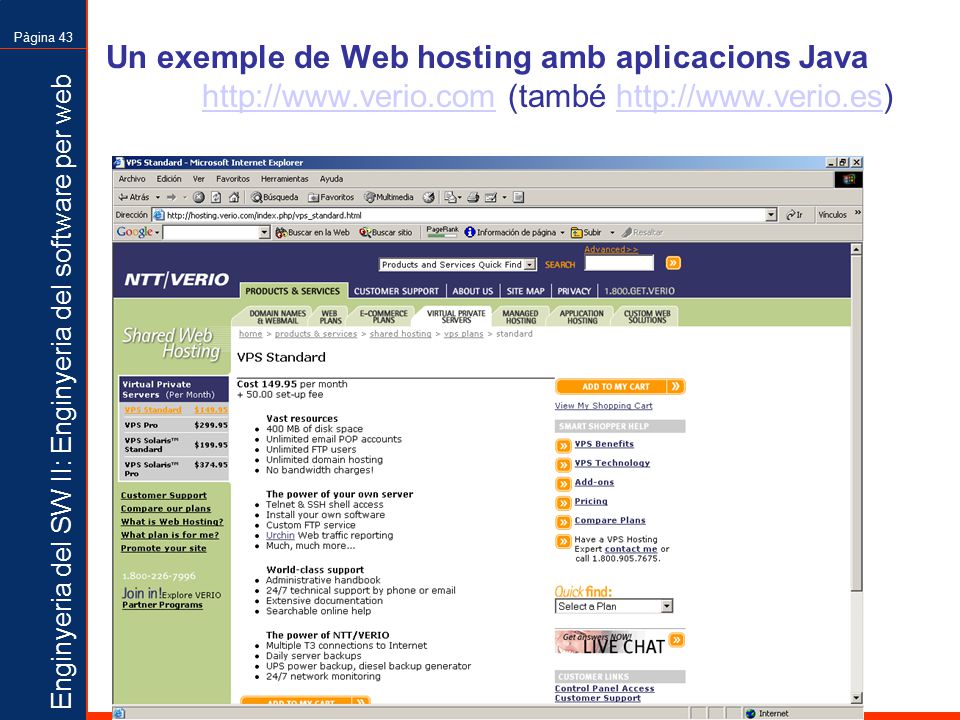Open the Ayuda menu

click(331, 179)
